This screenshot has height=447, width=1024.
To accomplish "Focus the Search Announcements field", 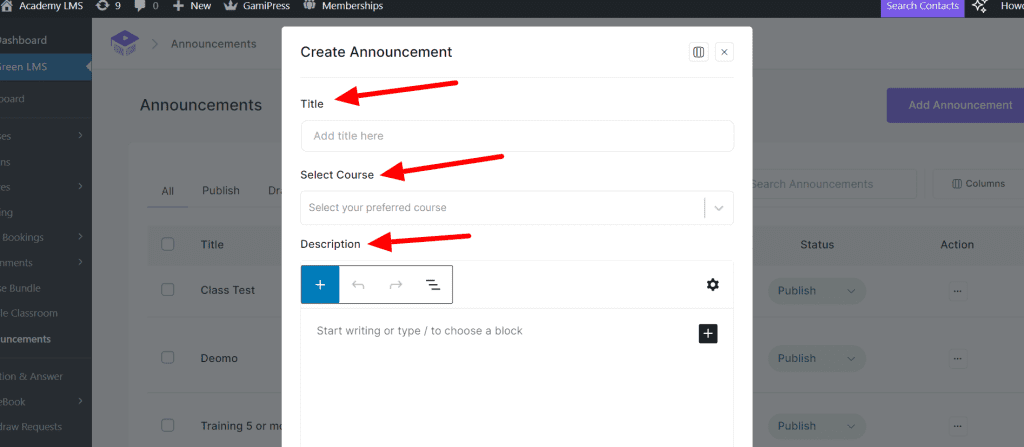I will click(x=833, y=184).
